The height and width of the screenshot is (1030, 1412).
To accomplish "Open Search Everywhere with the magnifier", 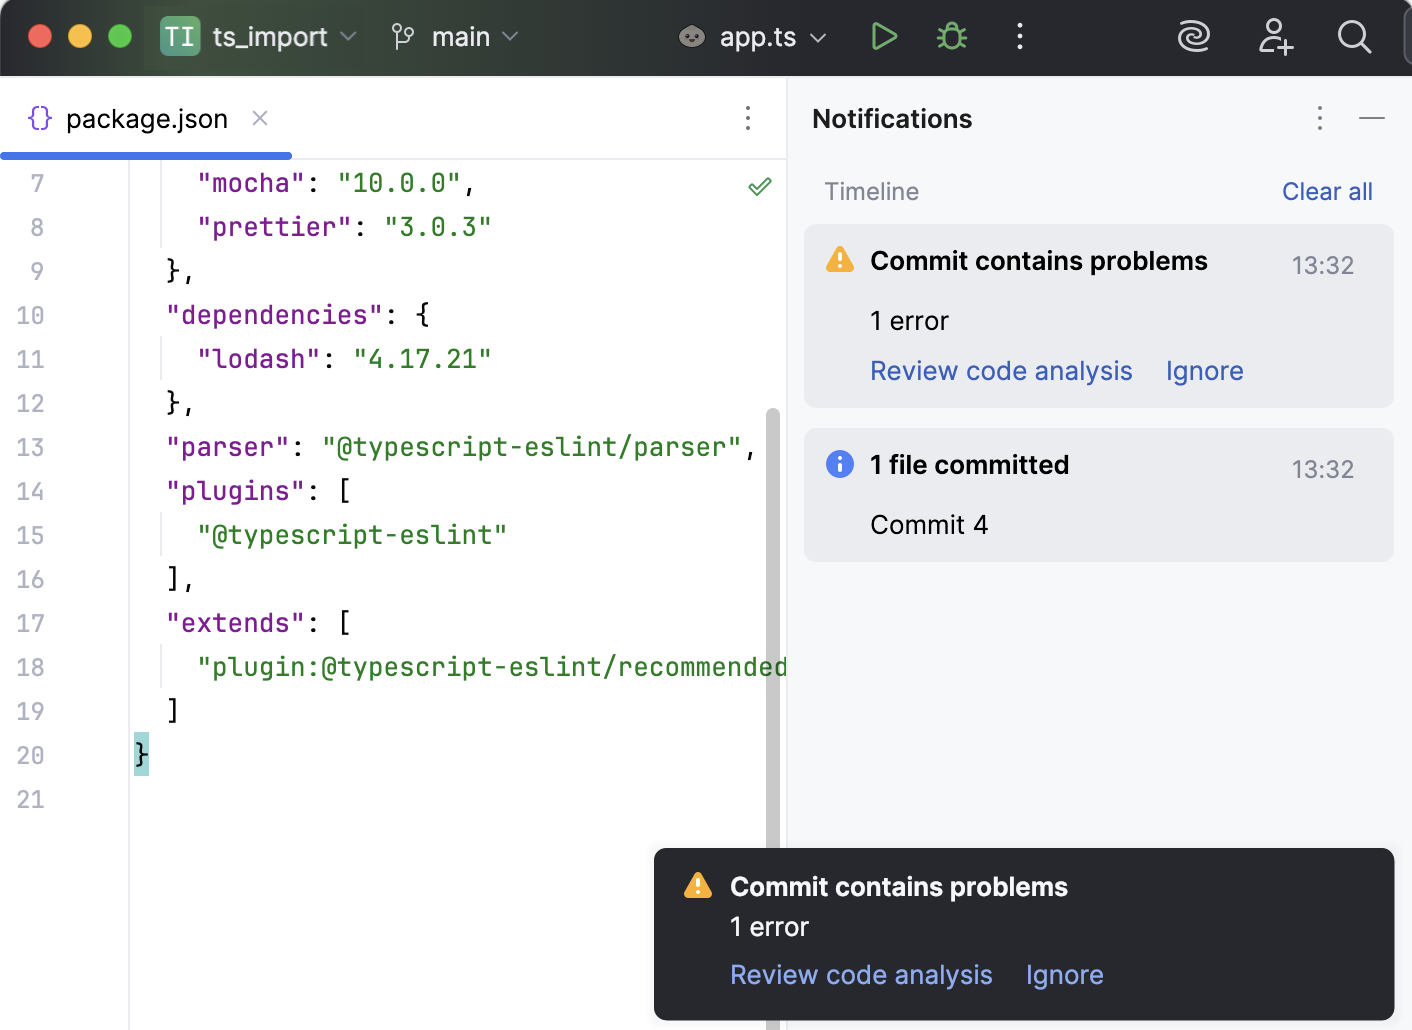I will click(1355, 36).
